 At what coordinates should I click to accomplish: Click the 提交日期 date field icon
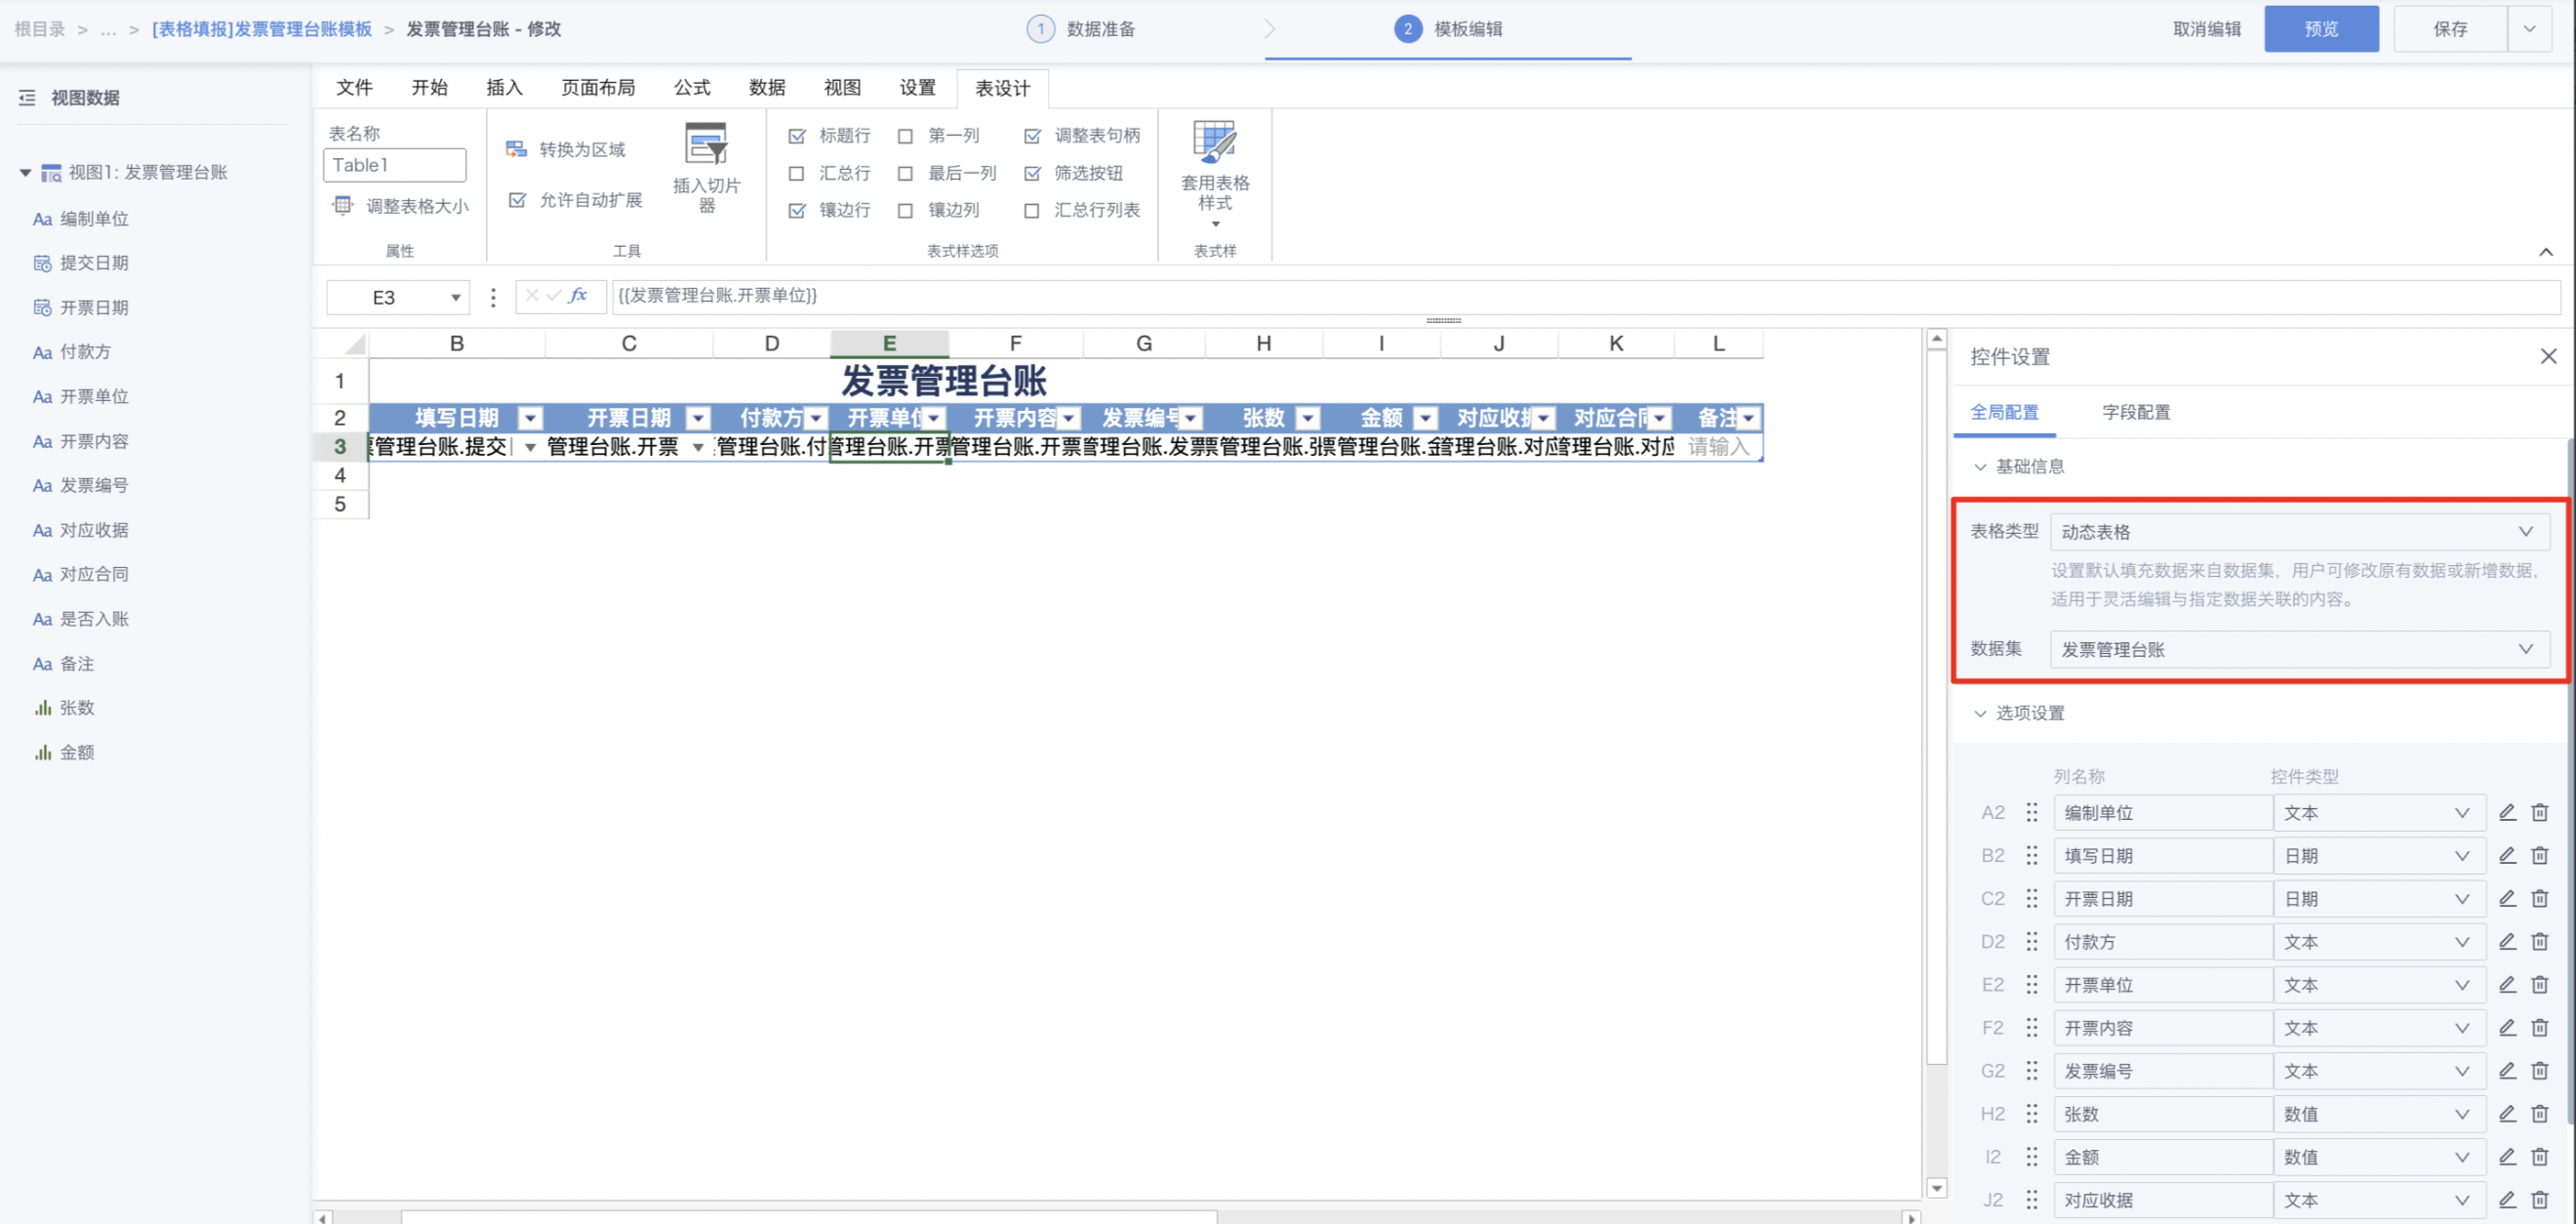[42, 263]
